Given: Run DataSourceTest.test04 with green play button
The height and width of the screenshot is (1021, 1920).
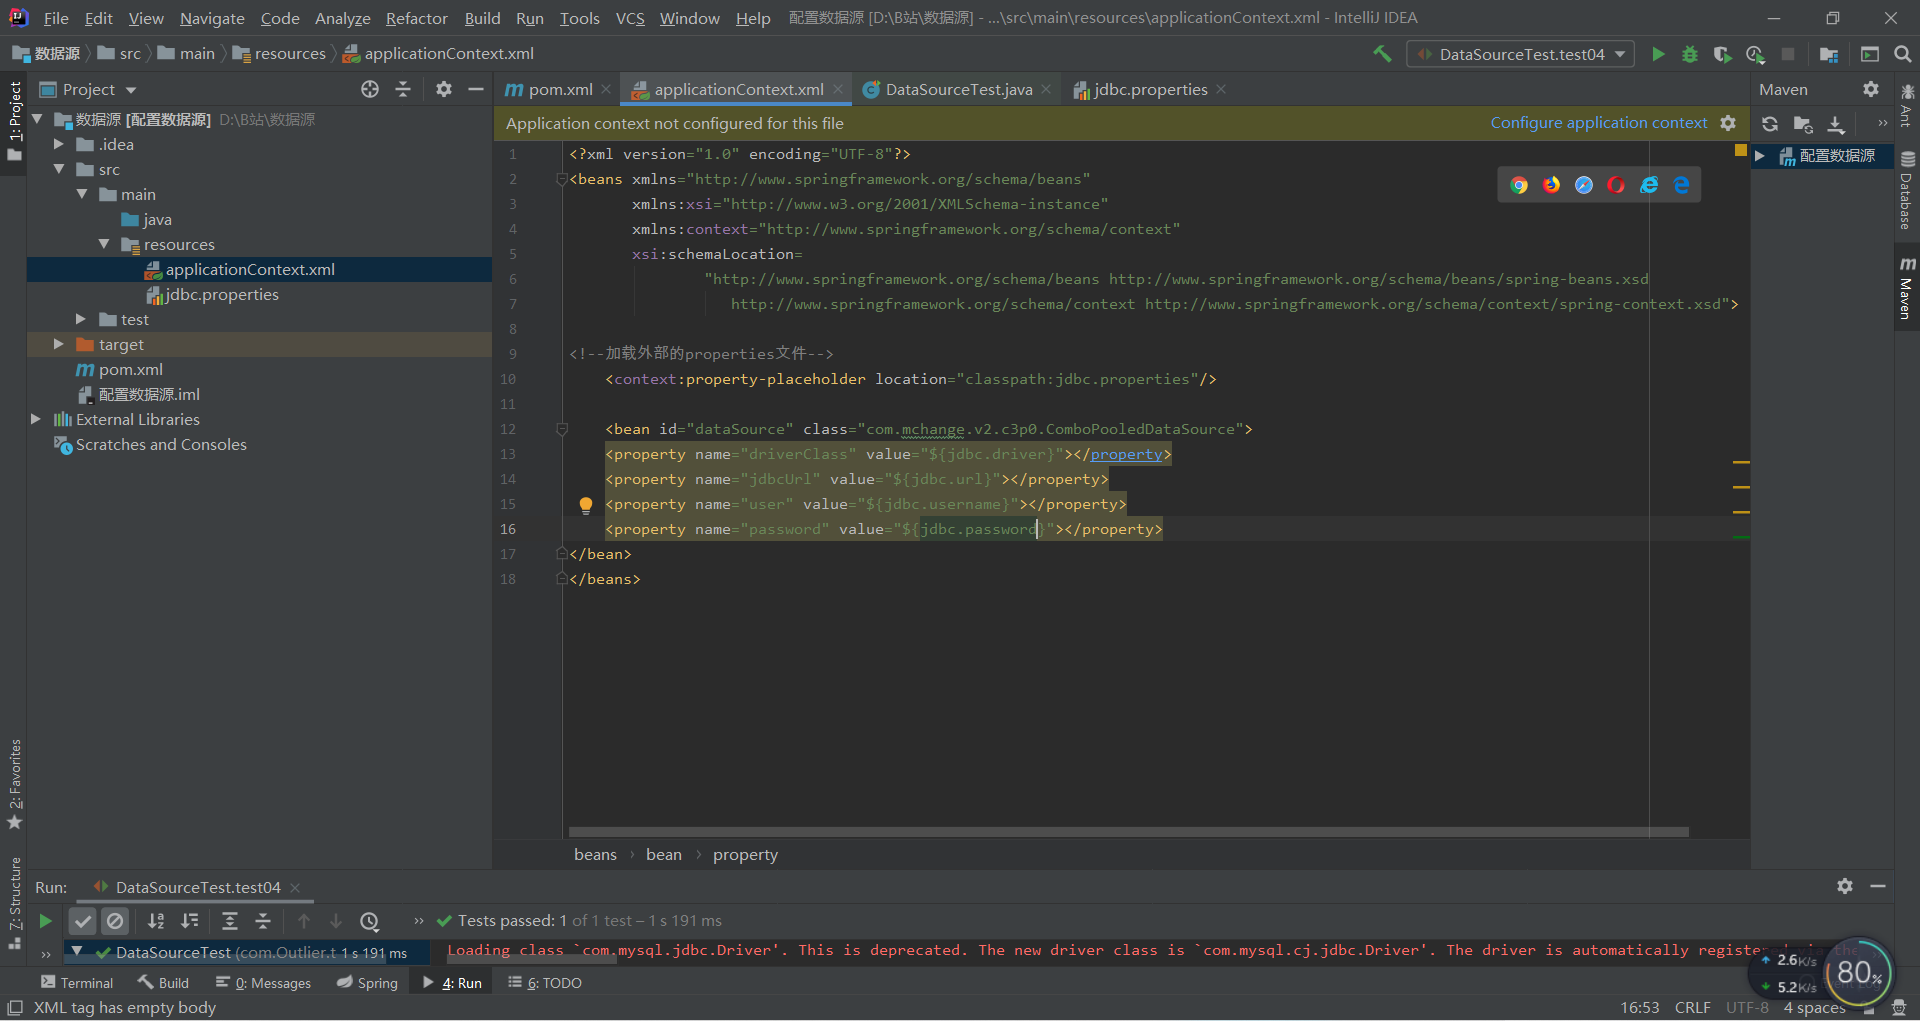Looking at the screenshot, I should (1658, 54).
